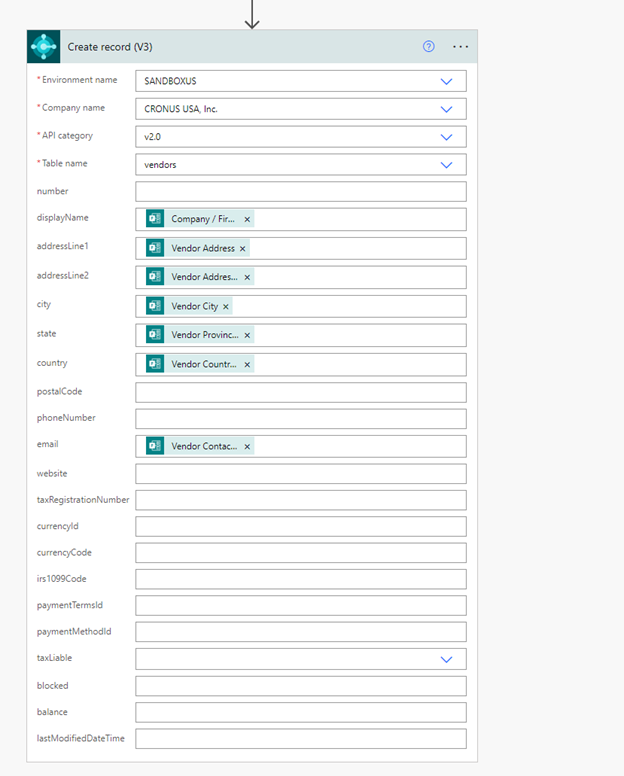
Task: Click the postalCode input field
Action: [x=301, y=392]
